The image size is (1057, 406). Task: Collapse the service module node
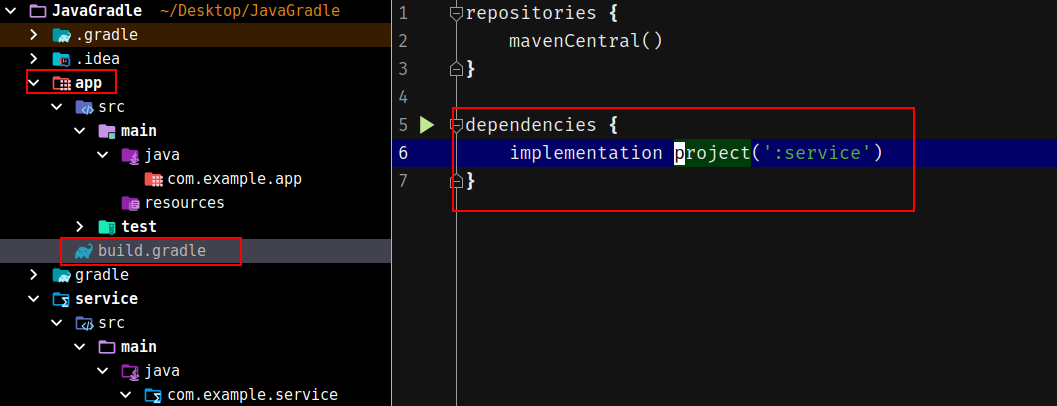(x=34, y=299)
